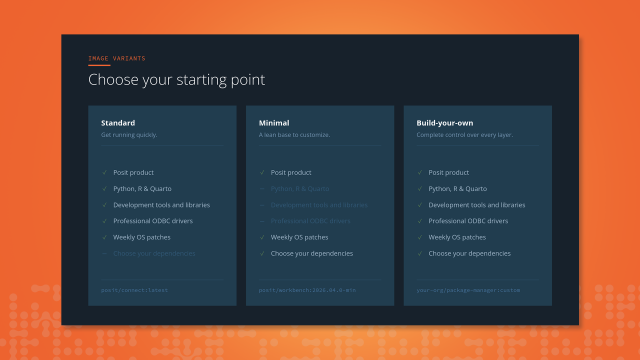Click the posit/workbench:2026.04.0-min image tag

307,290
